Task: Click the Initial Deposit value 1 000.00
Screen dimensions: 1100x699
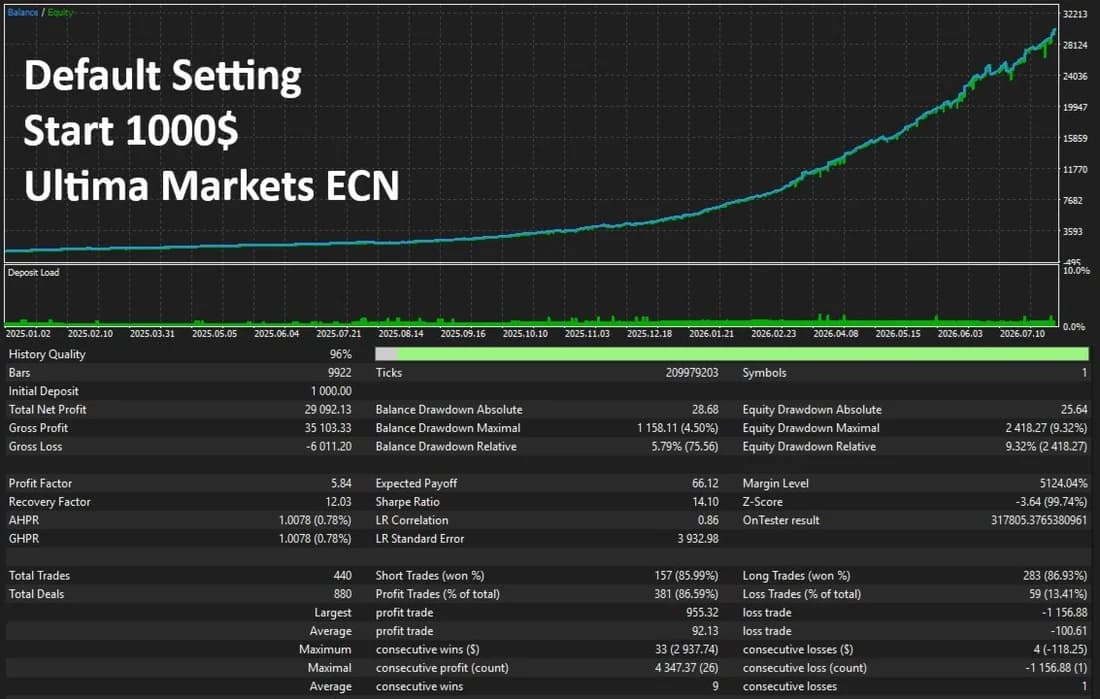Action: coord(331,391)
